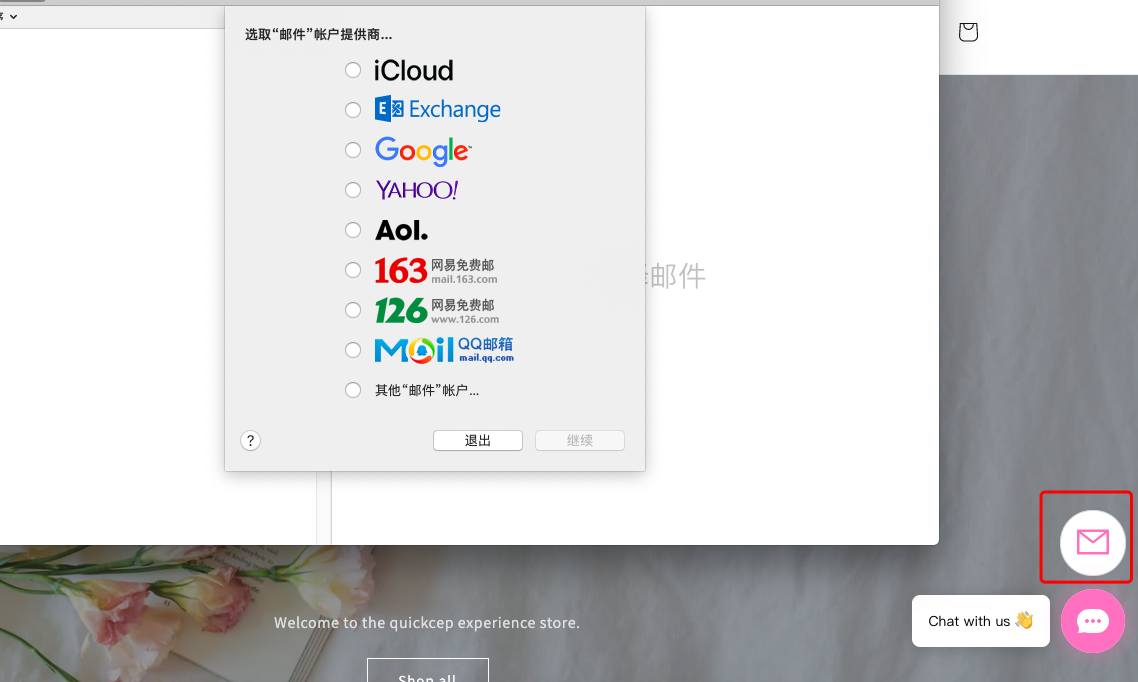The image size is (1138, 682).
Task: Select the Aol. provider radio button
Action: coord(353,230)
